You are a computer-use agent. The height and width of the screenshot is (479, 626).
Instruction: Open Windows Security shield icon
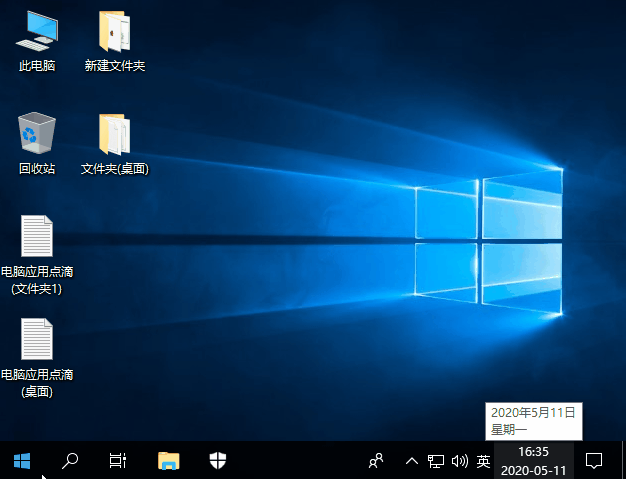[x=218, y=461]
